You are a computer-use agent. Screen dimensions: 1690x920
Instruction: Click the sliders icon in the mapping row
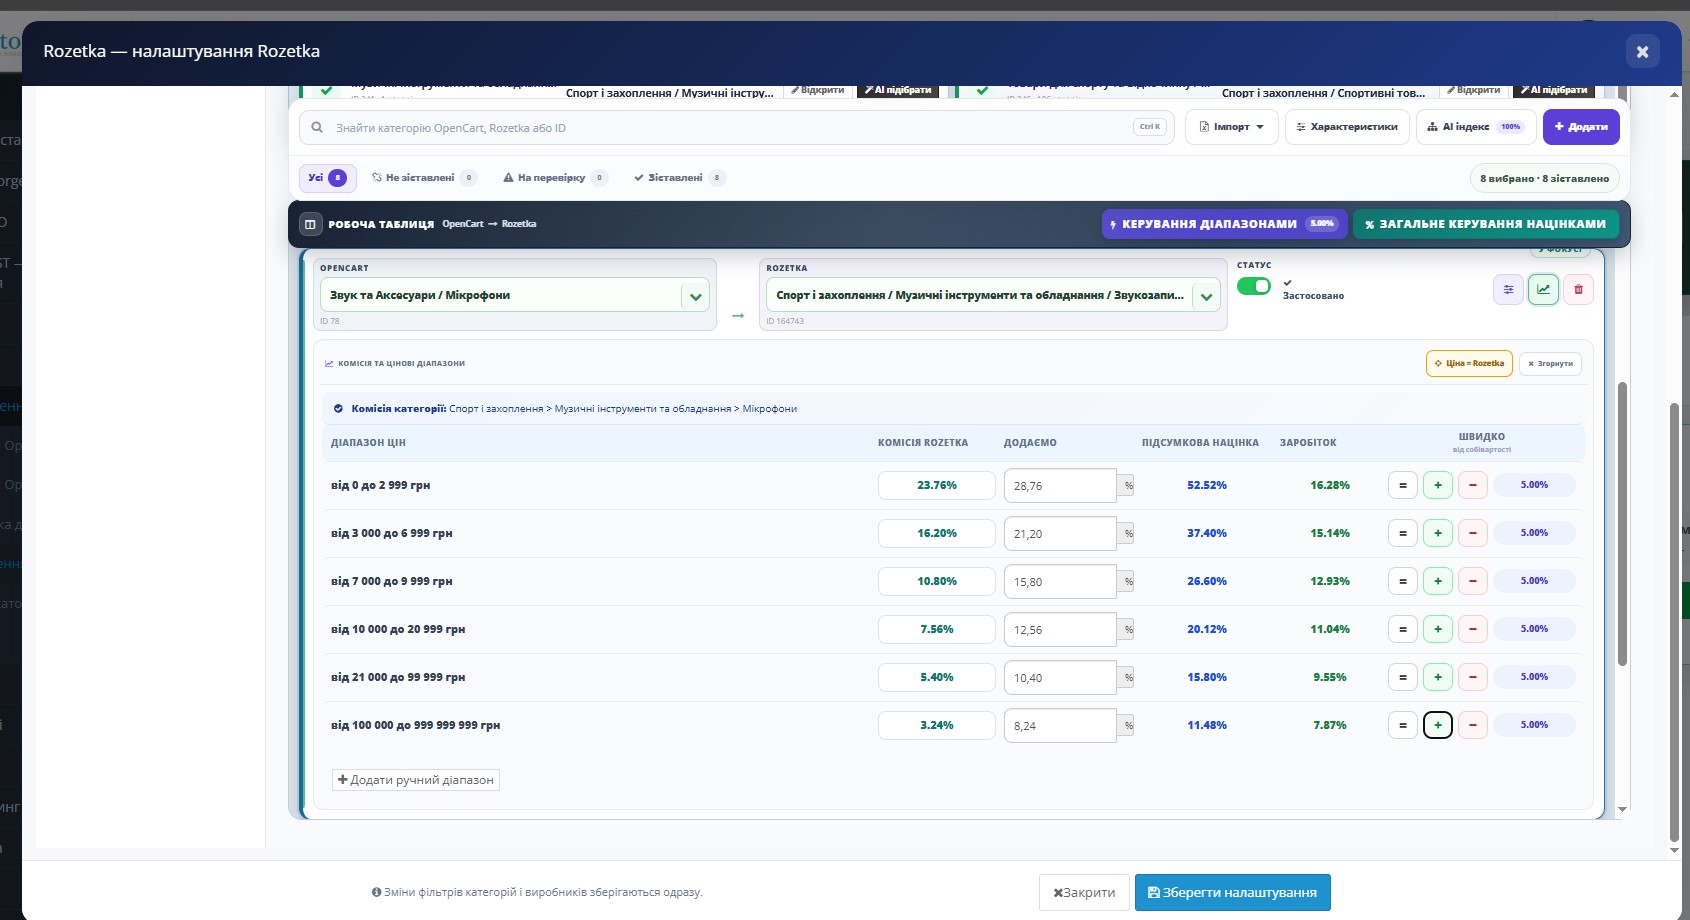(x=1508, y=290)
